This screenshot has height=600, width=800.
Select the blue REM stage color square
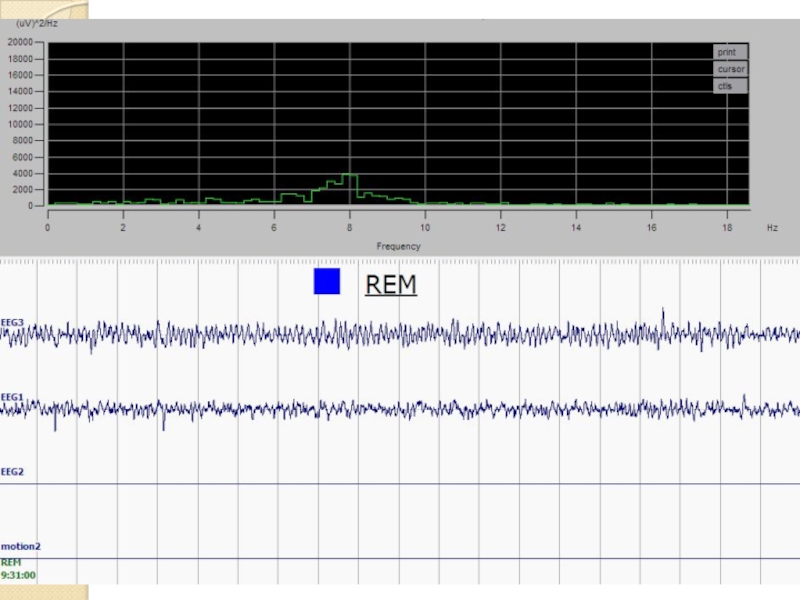pyautogui.click(x=327, y=281)
